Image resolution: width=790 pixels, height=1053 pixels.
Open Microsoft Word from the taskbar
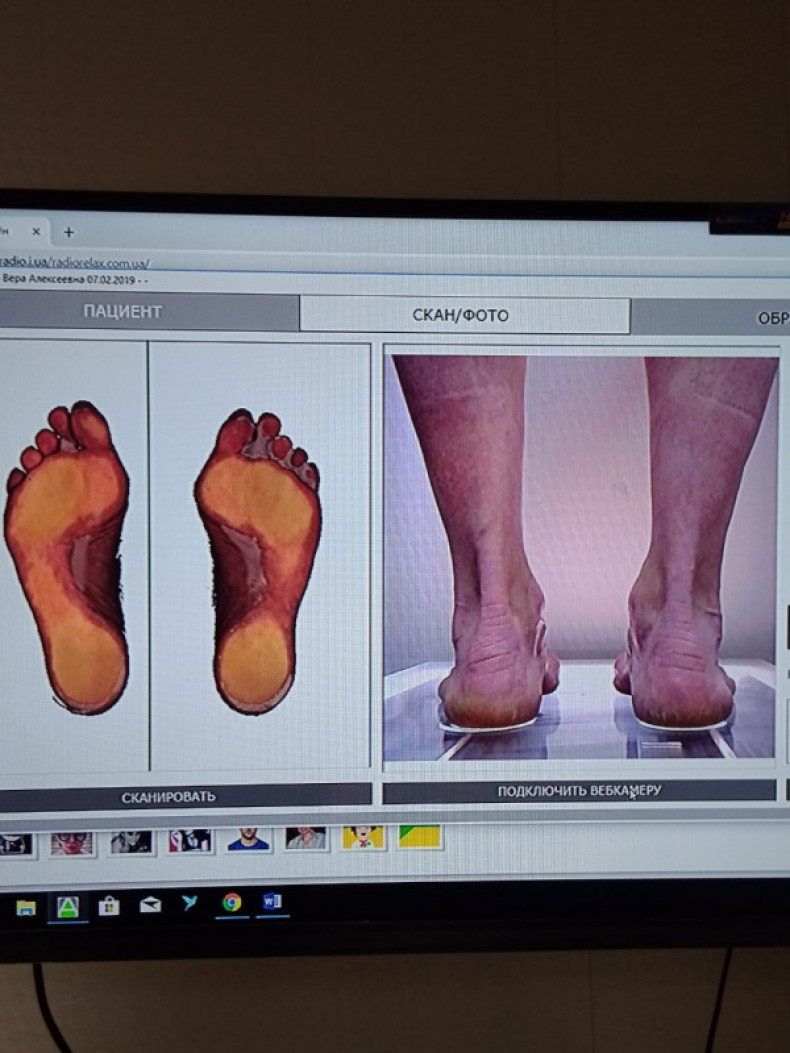pyautogui.click(x=271, y=903)
